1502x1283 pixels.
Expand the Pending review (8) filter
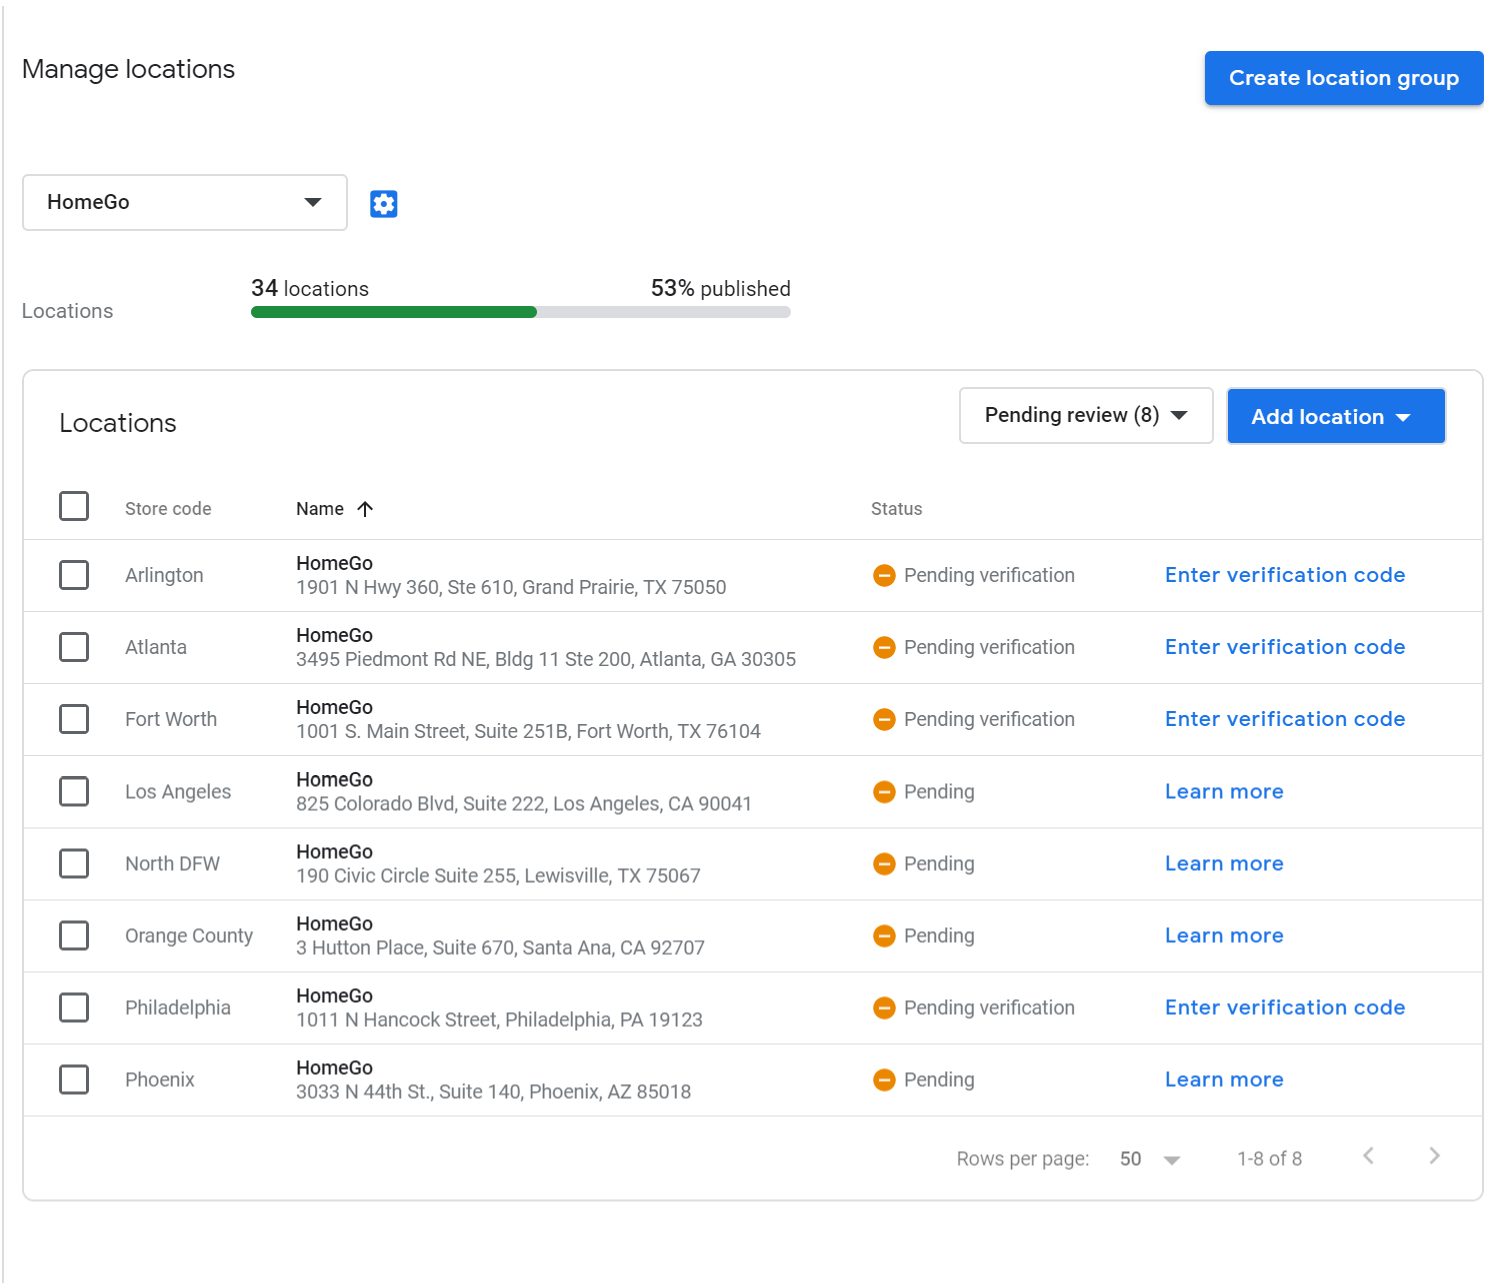point(1085,416)
